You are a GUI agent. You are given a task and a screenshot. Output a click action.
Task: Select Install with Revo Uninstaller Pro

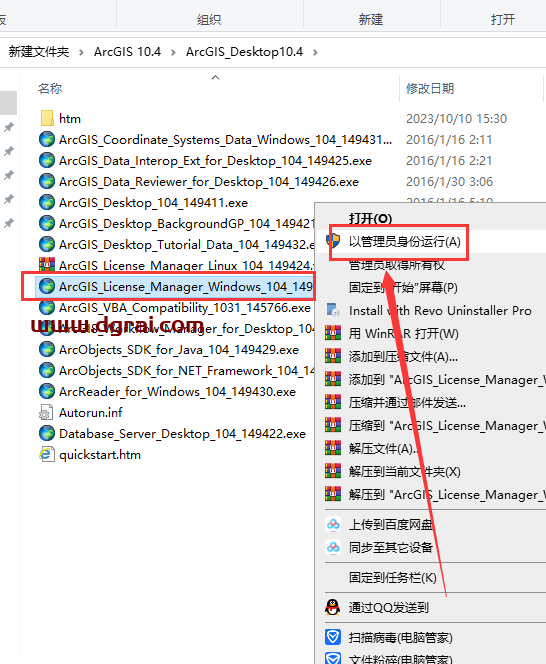point(440,310)
